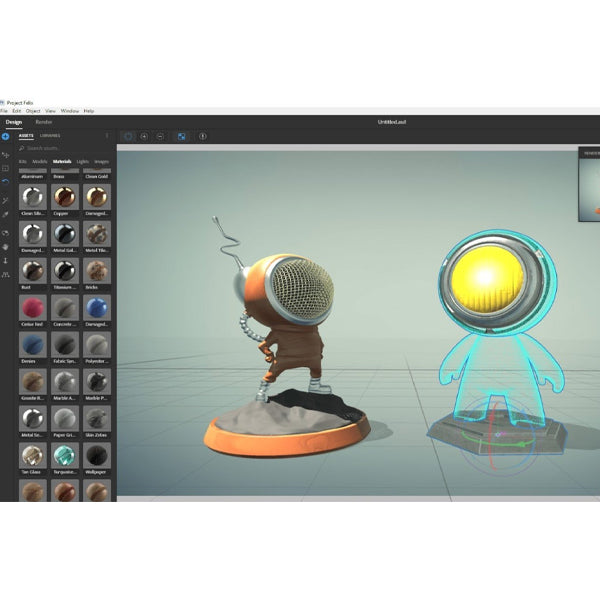Viewport: 600px width, 600px height.
Task: Click the zoom in viewport toolbar icon
Action: (144, 136)
